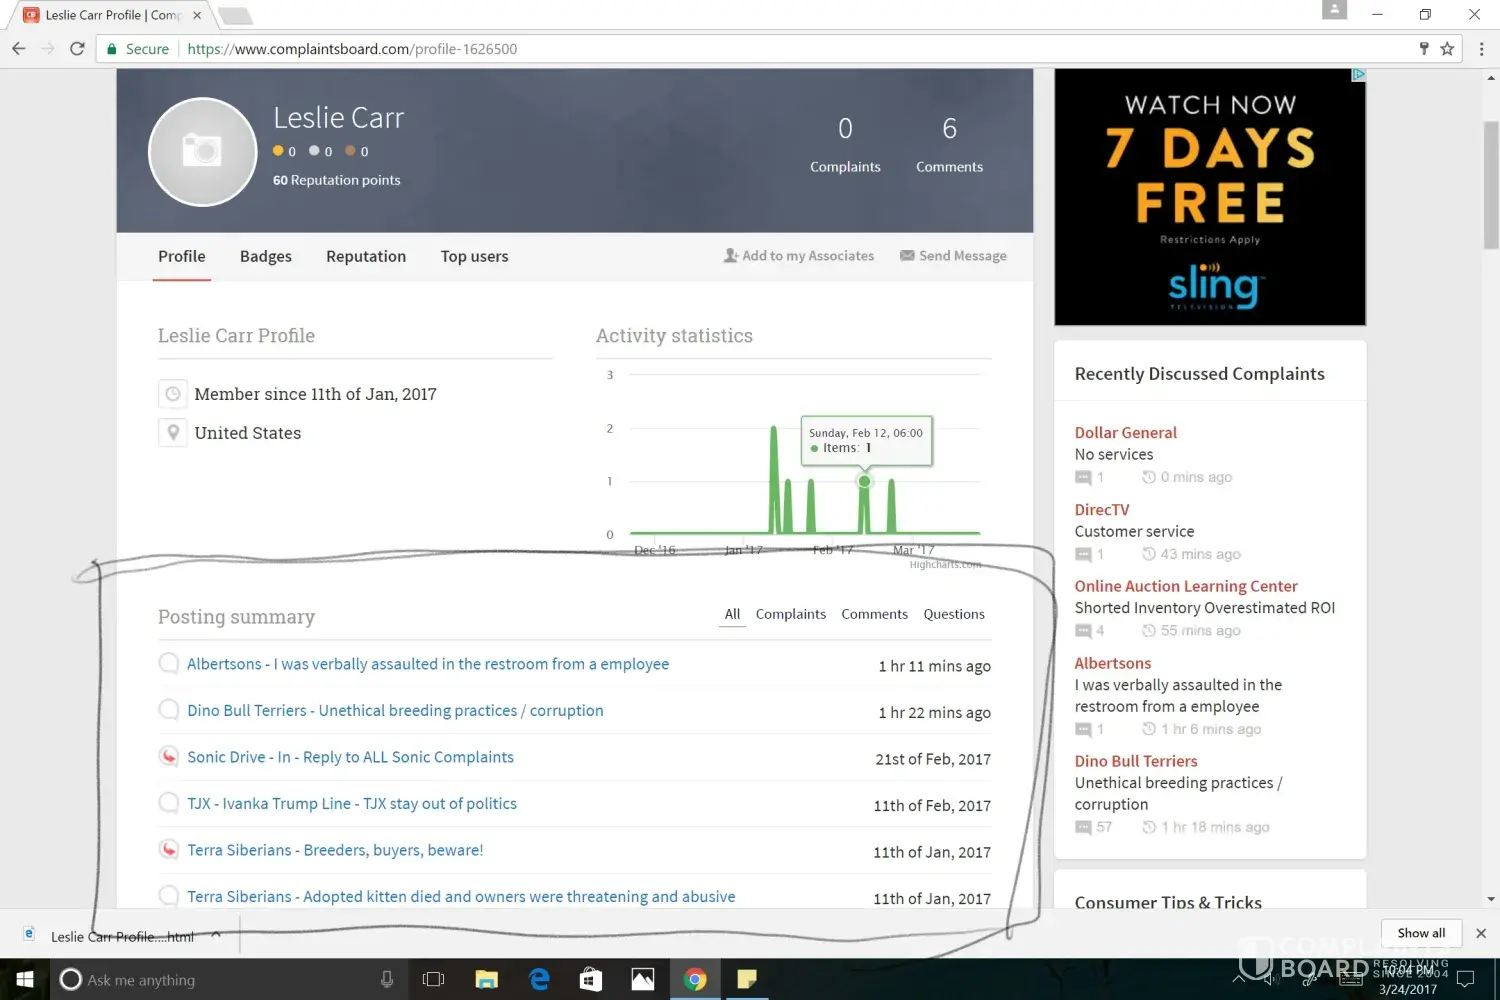
Task: Filter posting summary by Complaints
Action: 790,614
